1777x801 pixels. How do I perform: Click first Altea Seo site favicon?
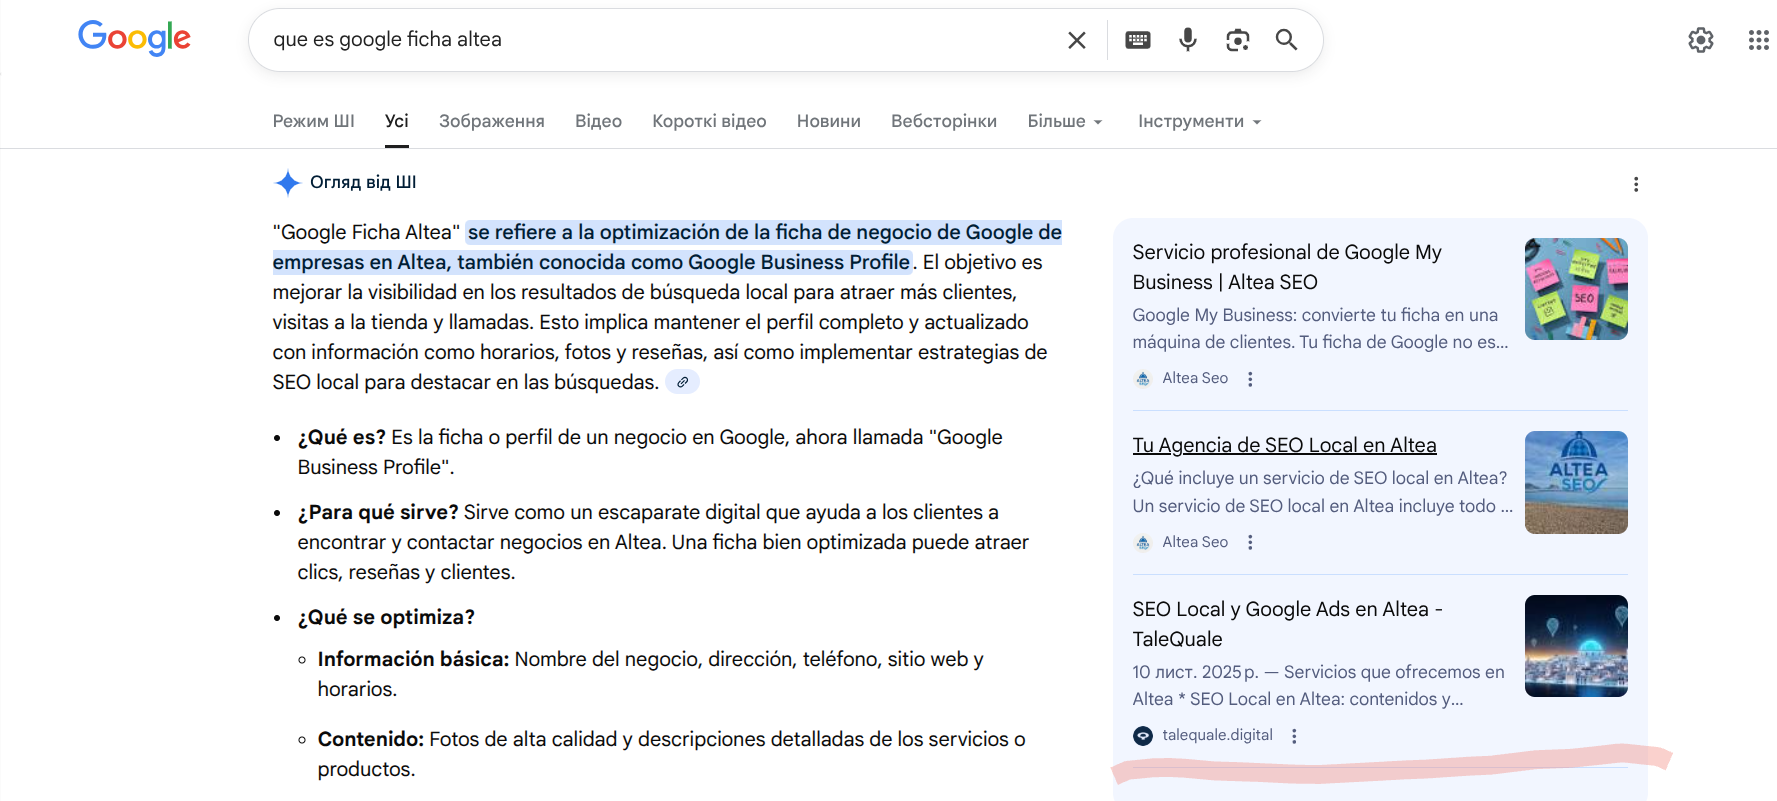point(1143,379)
